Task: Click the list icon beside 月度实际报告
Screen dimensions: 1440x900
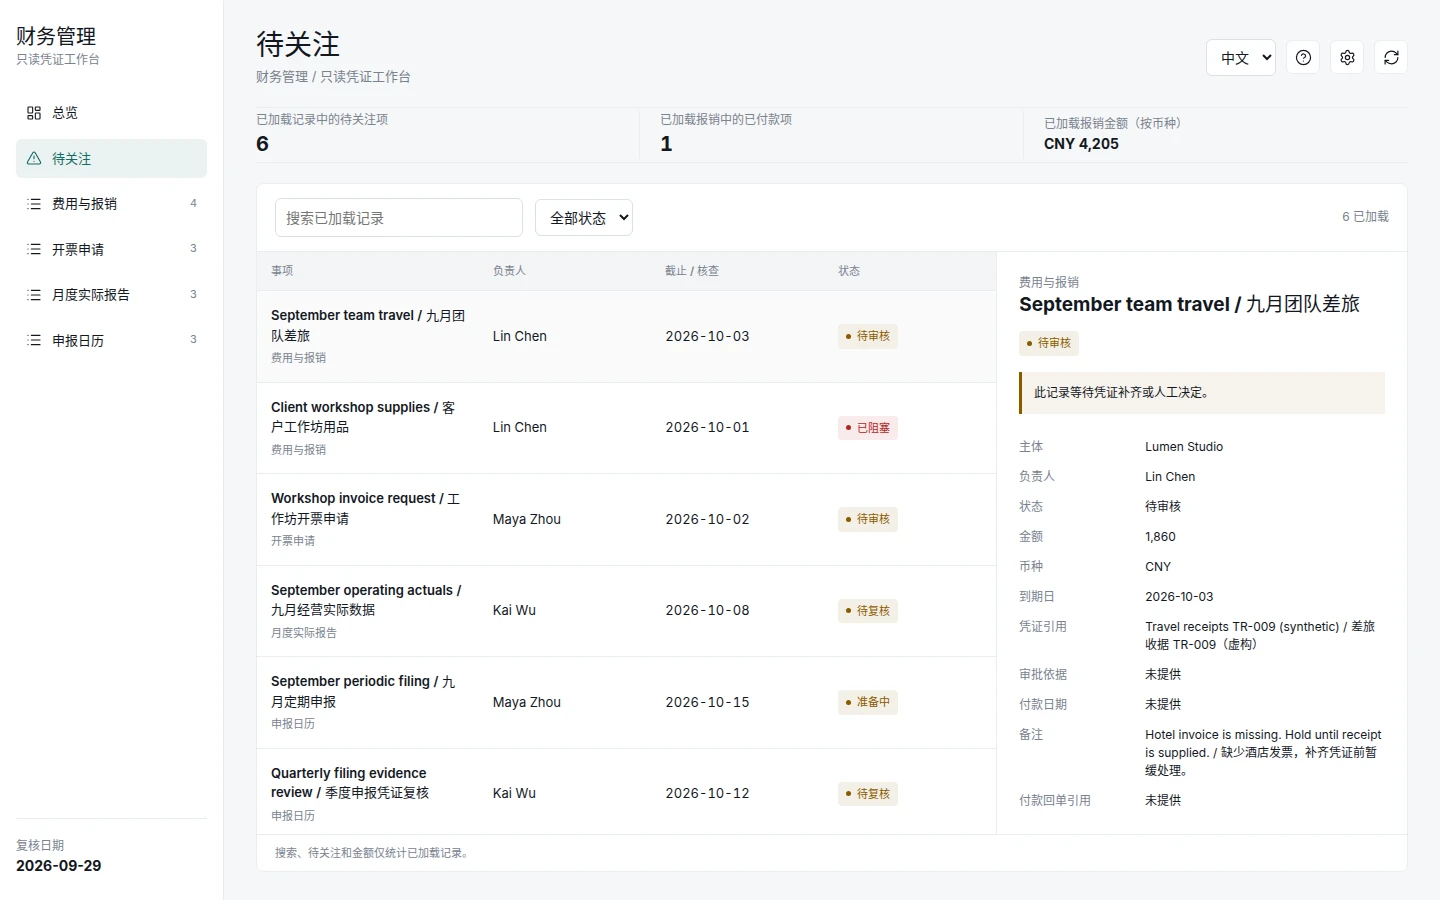Action: click(x=34, y=295)
